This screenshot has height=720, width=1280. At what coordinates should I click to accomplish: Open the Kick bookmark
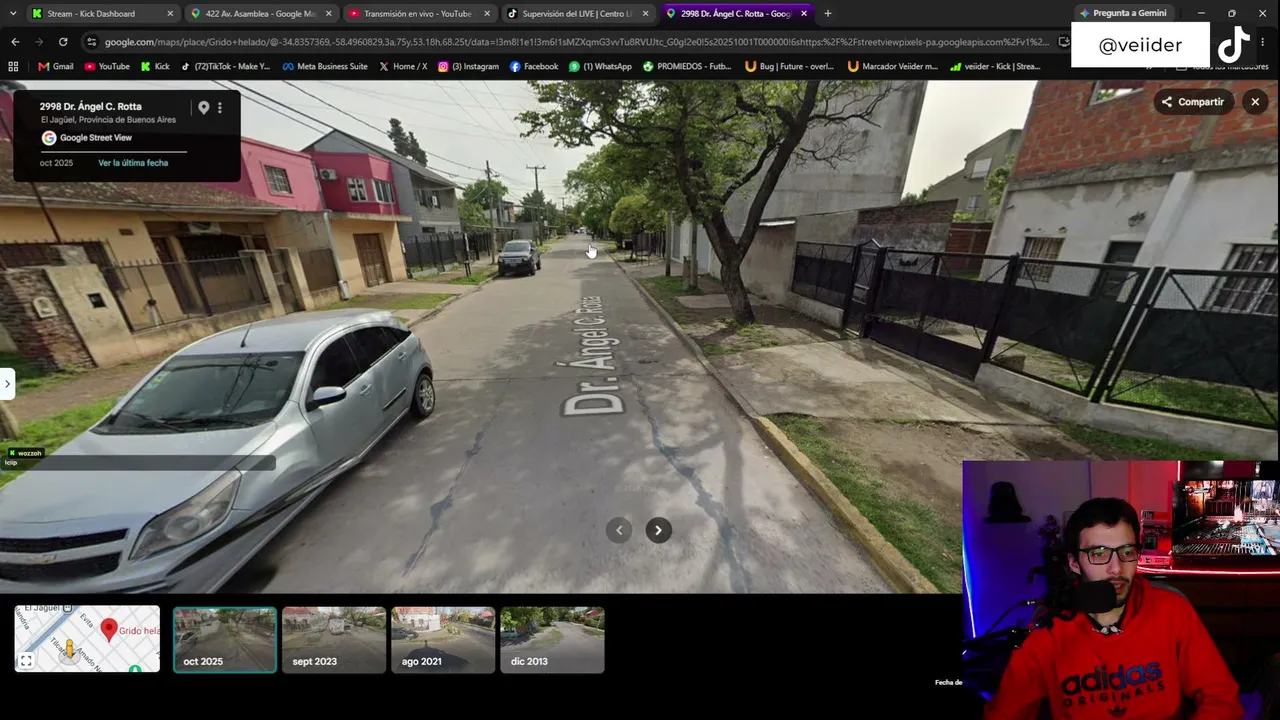tap(155, 67)
